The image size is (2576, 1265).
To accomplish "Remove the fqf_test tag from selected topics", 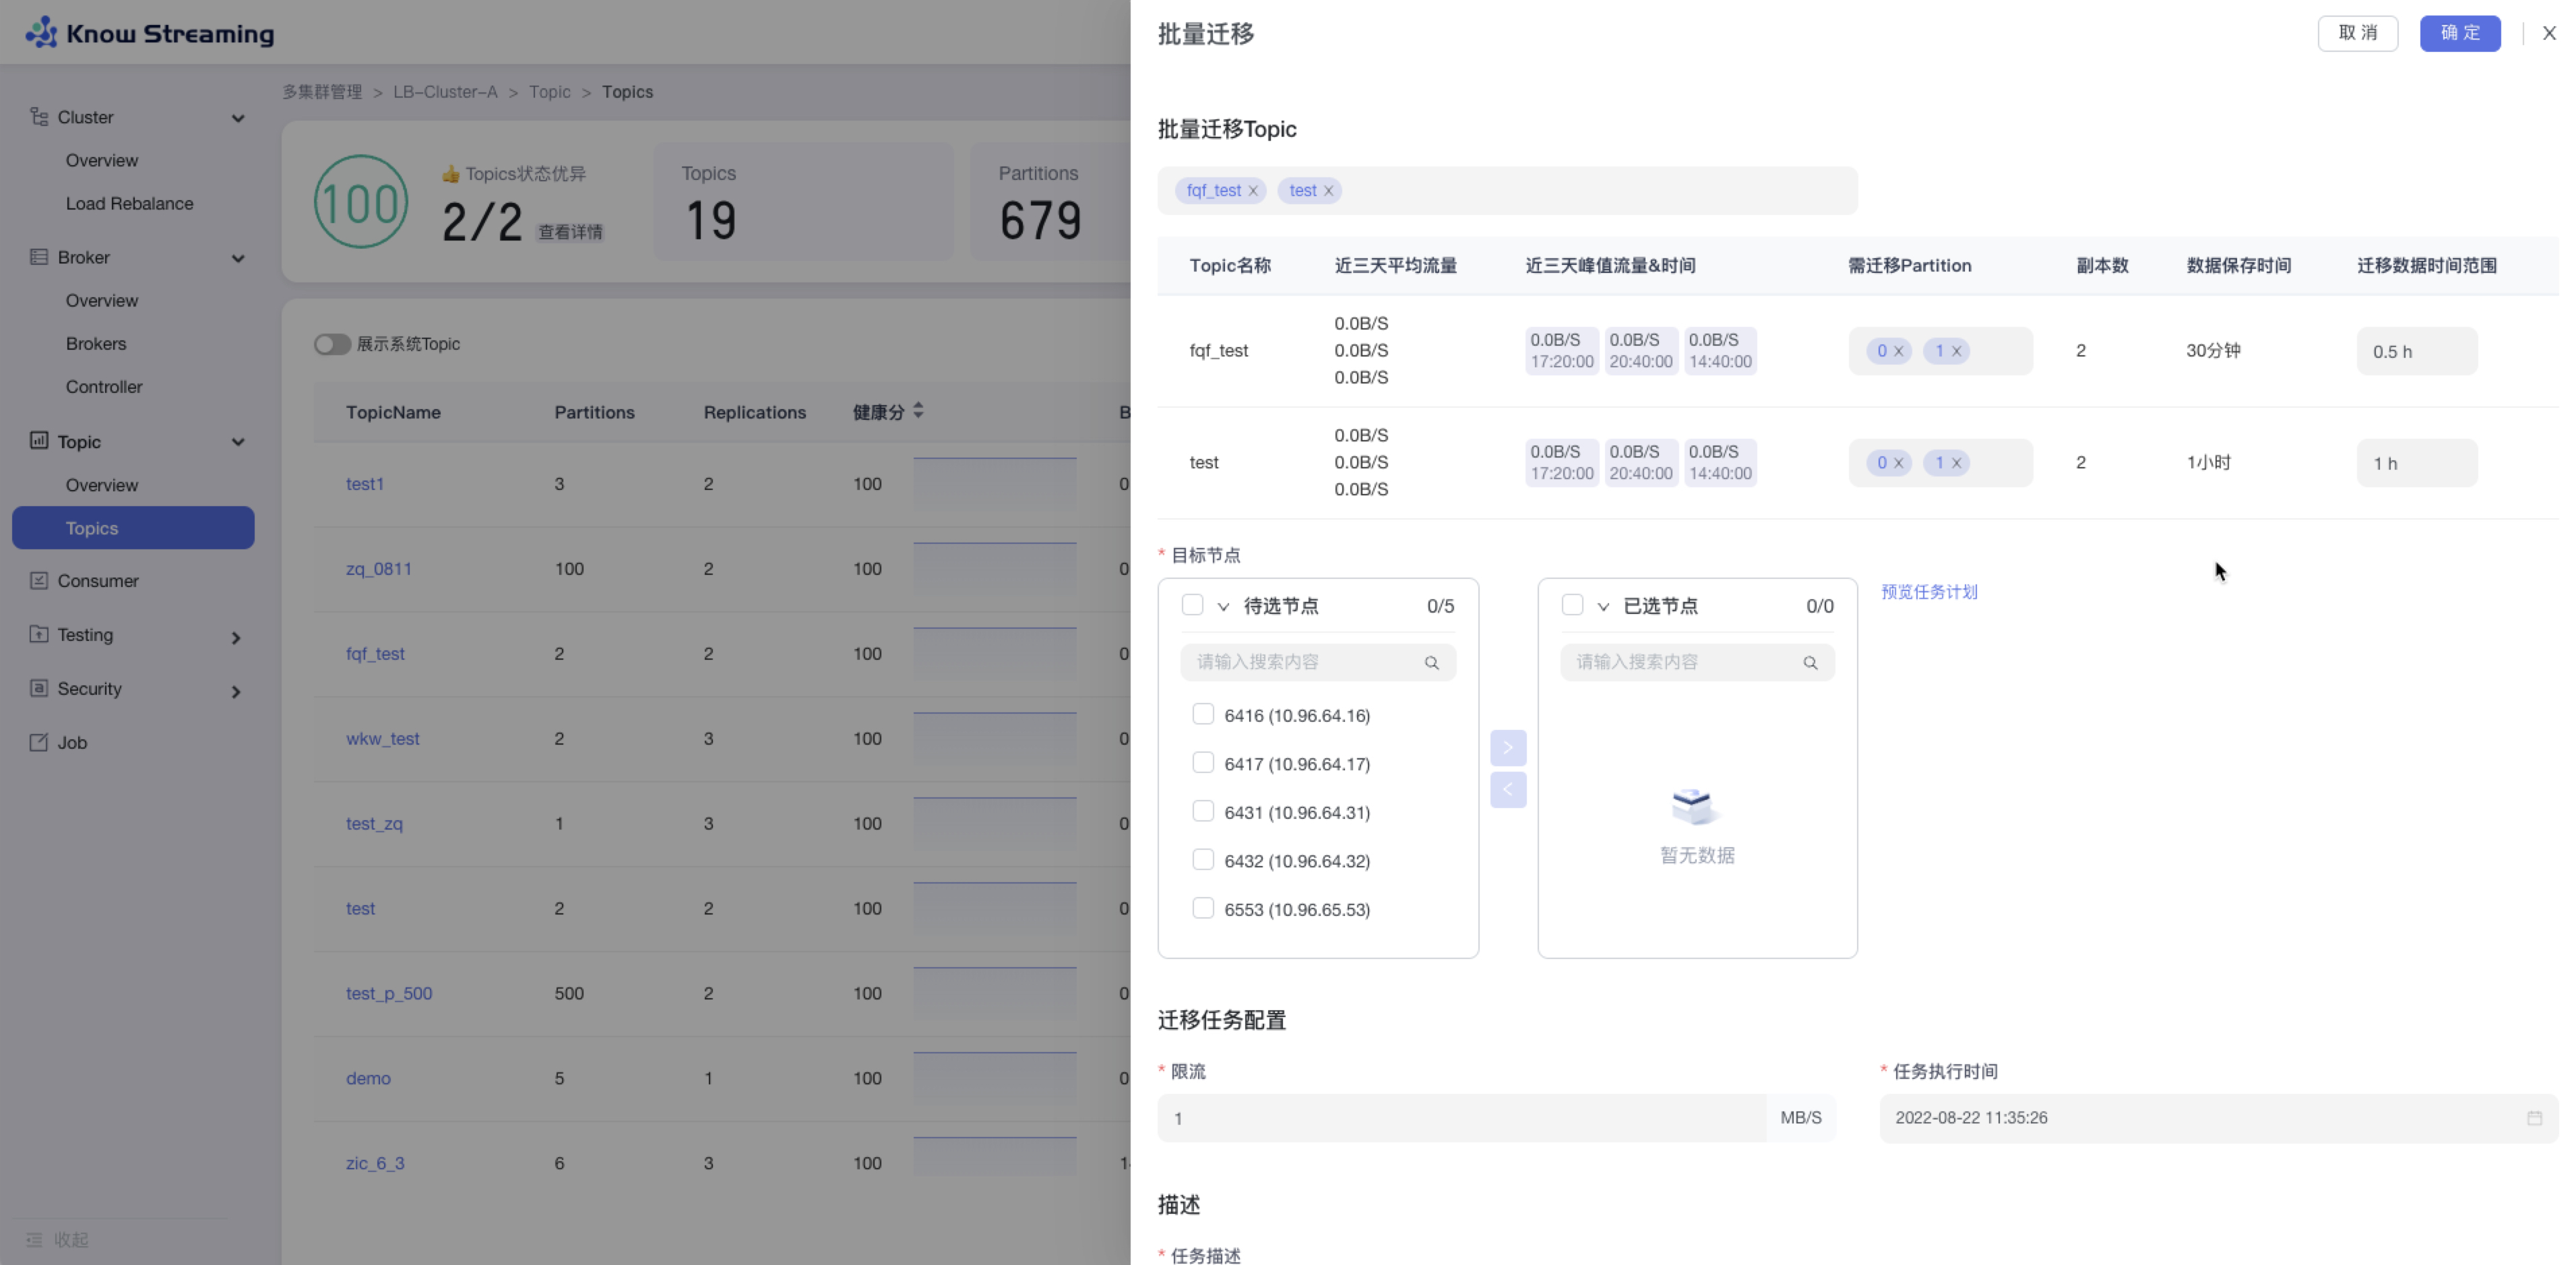I will 1253,191.
